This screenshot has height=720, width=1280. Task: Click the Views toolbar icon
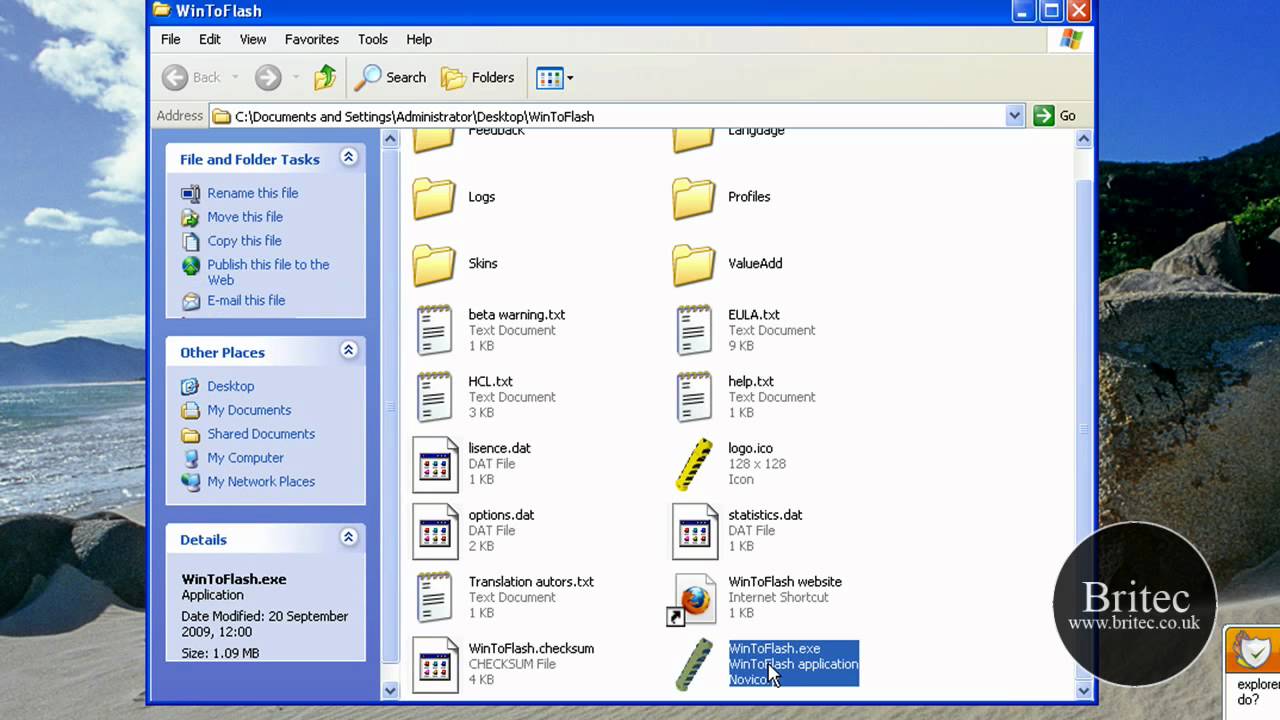[x=549, y=77]
